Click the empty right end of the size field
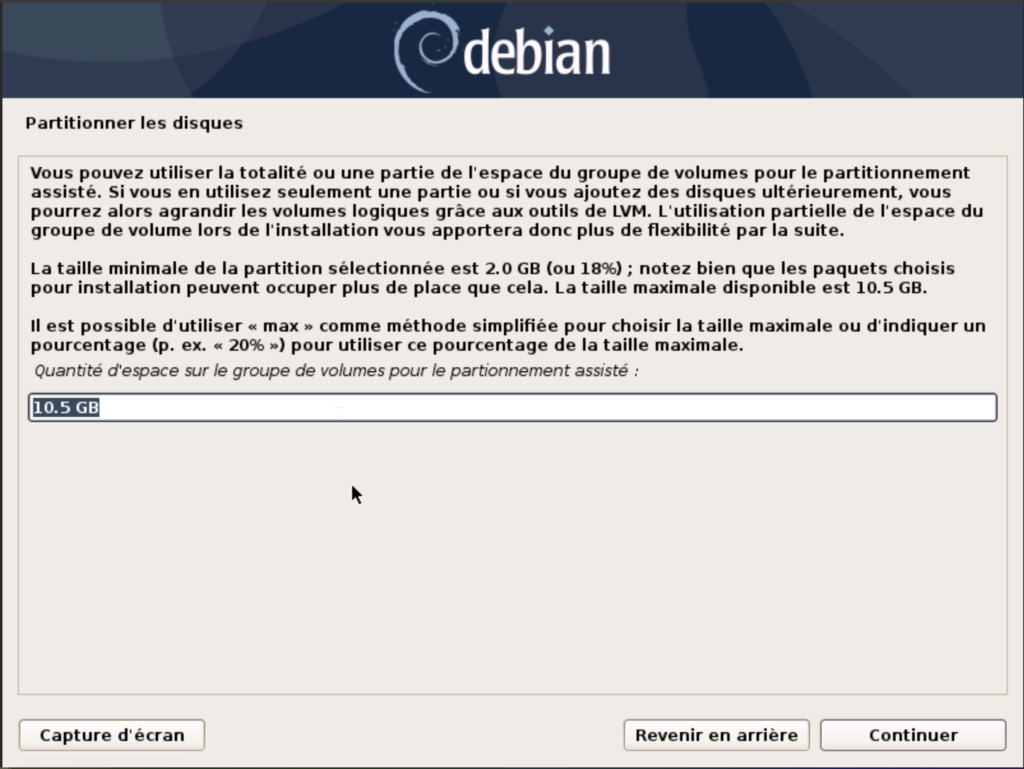The width and height of the screenshot is (1024, 769). (x=900, y=408)
